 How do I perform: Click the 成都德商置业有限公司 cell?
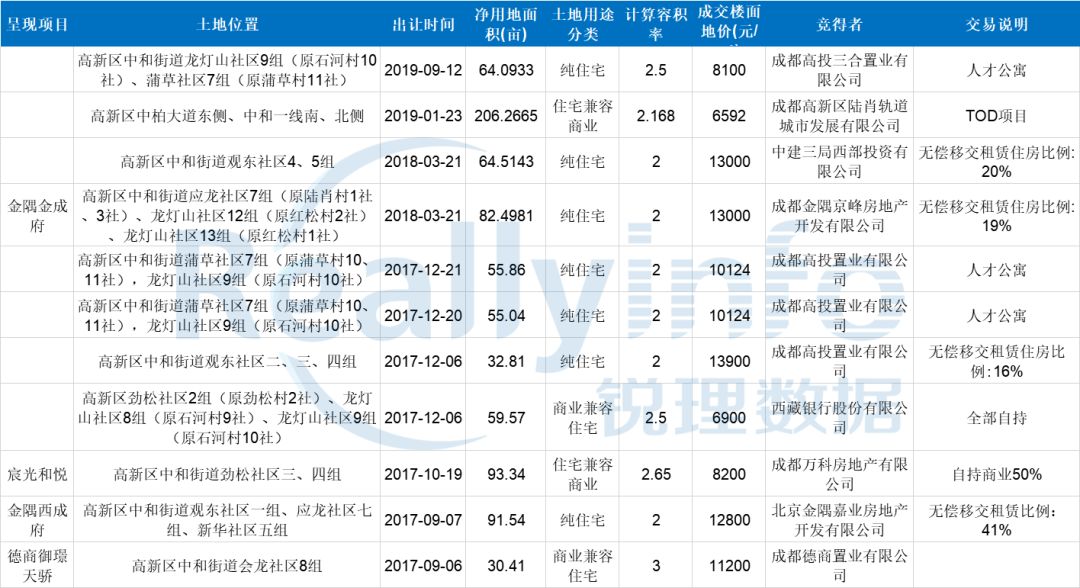pos(839,566)
